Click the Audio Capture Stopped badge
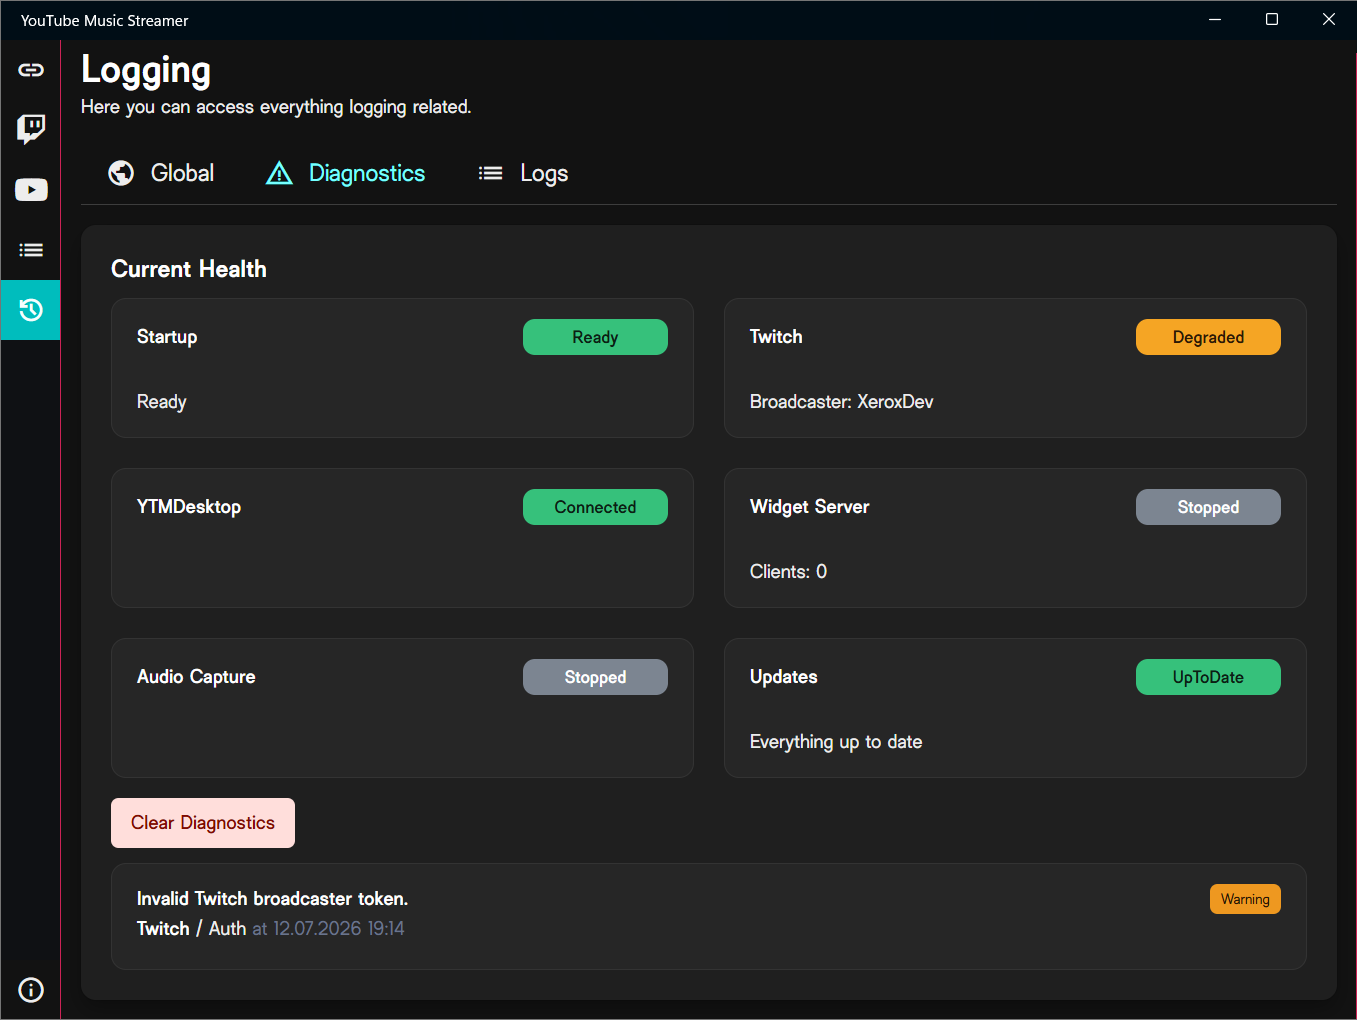 [x=595, y=677]
